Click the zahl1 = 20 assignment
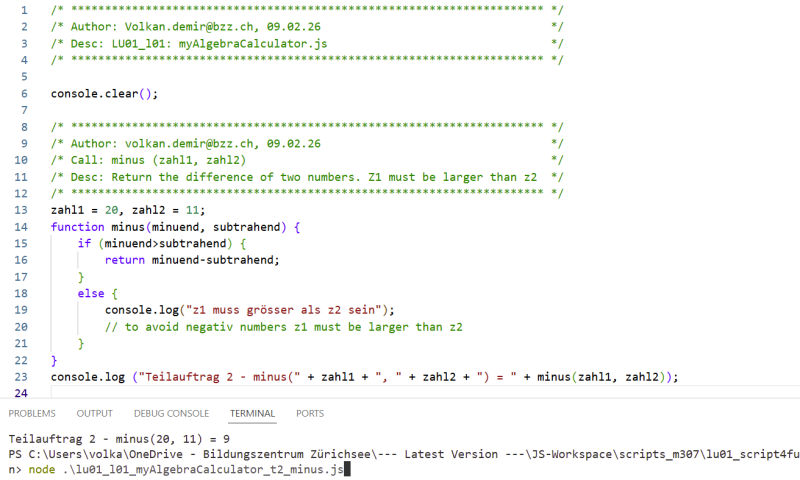The width and height of the screenshot is (800, 480). [x=84, y=210]
